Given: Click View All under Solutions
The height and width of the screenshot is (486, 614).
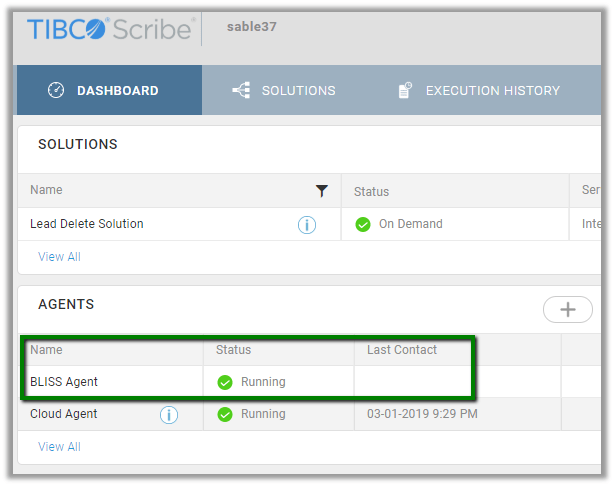Looking at the screenshot, I should coord(59,257).
